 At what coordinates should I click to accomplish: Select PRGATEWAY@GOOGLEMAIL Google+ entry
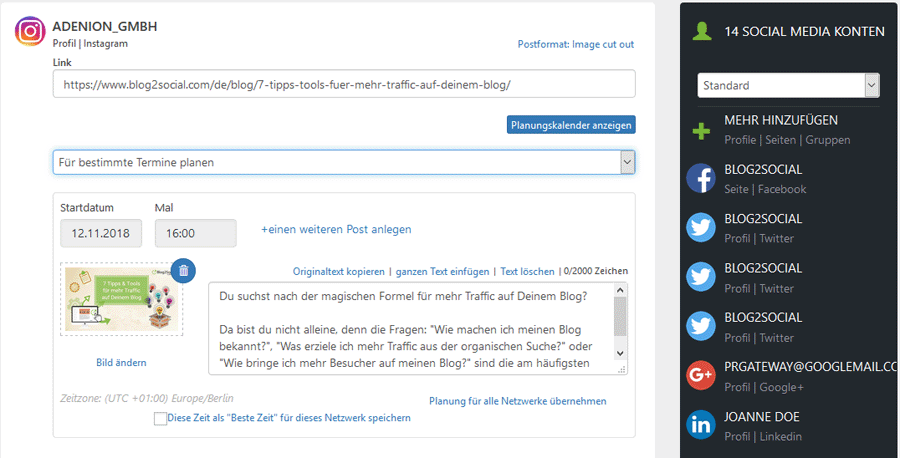pyautogui.click(x=790, y=376)
